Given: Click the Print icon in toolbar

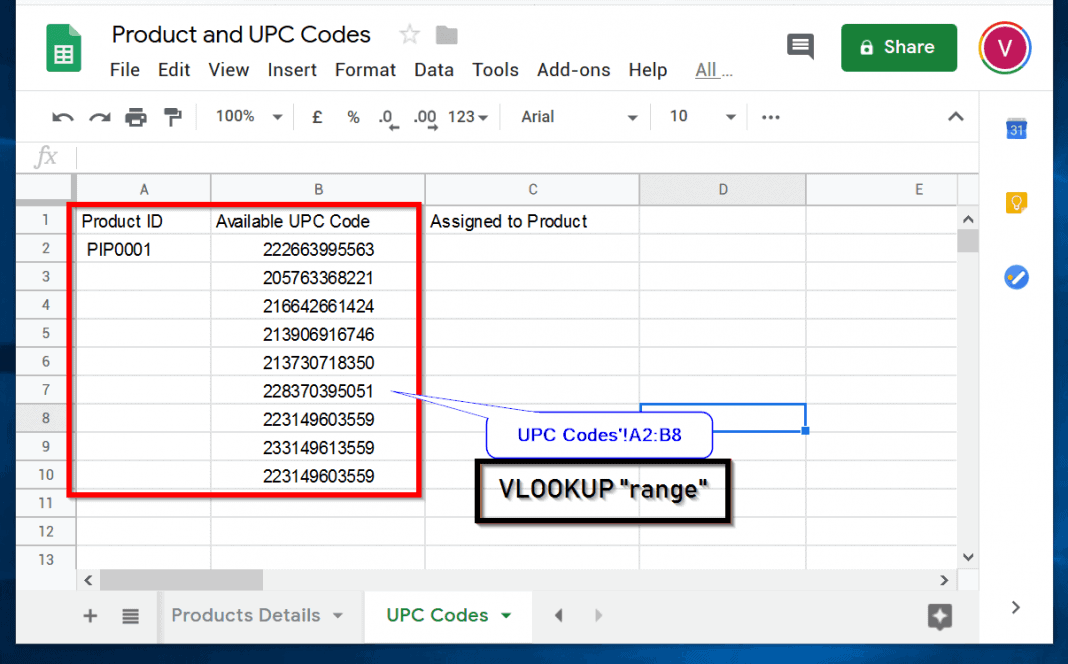Looking at the screenshot, I should click(136, 117).
